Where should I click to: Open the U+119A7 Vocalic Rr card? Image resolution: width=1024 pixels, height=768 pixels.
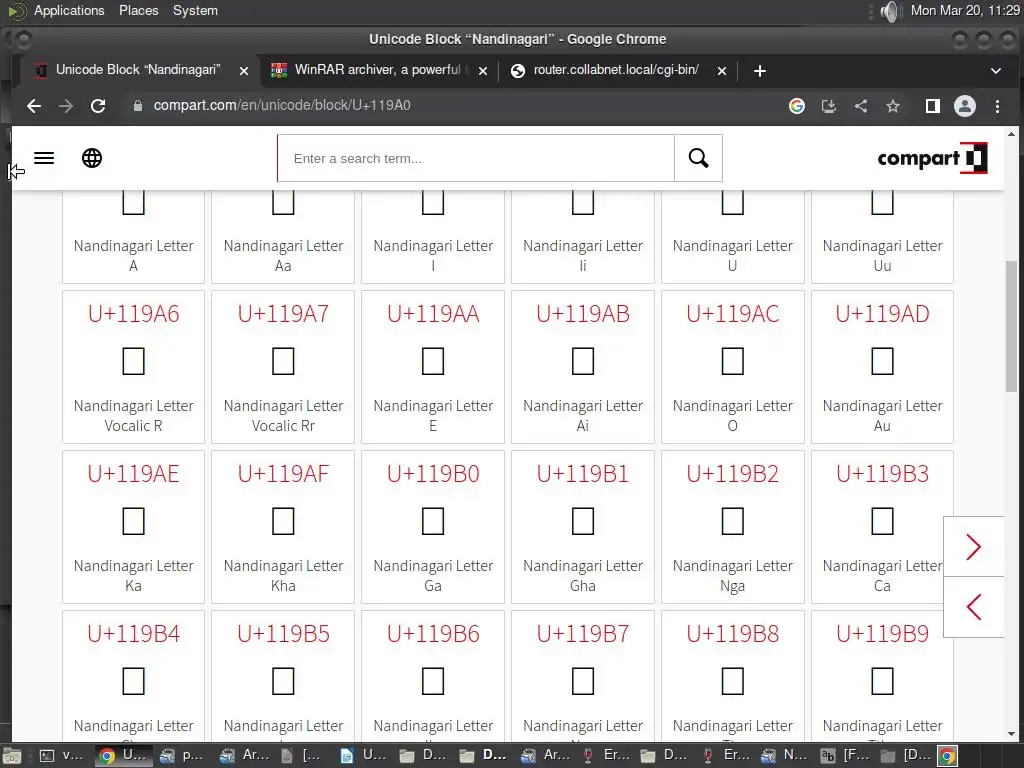point(283,367)
